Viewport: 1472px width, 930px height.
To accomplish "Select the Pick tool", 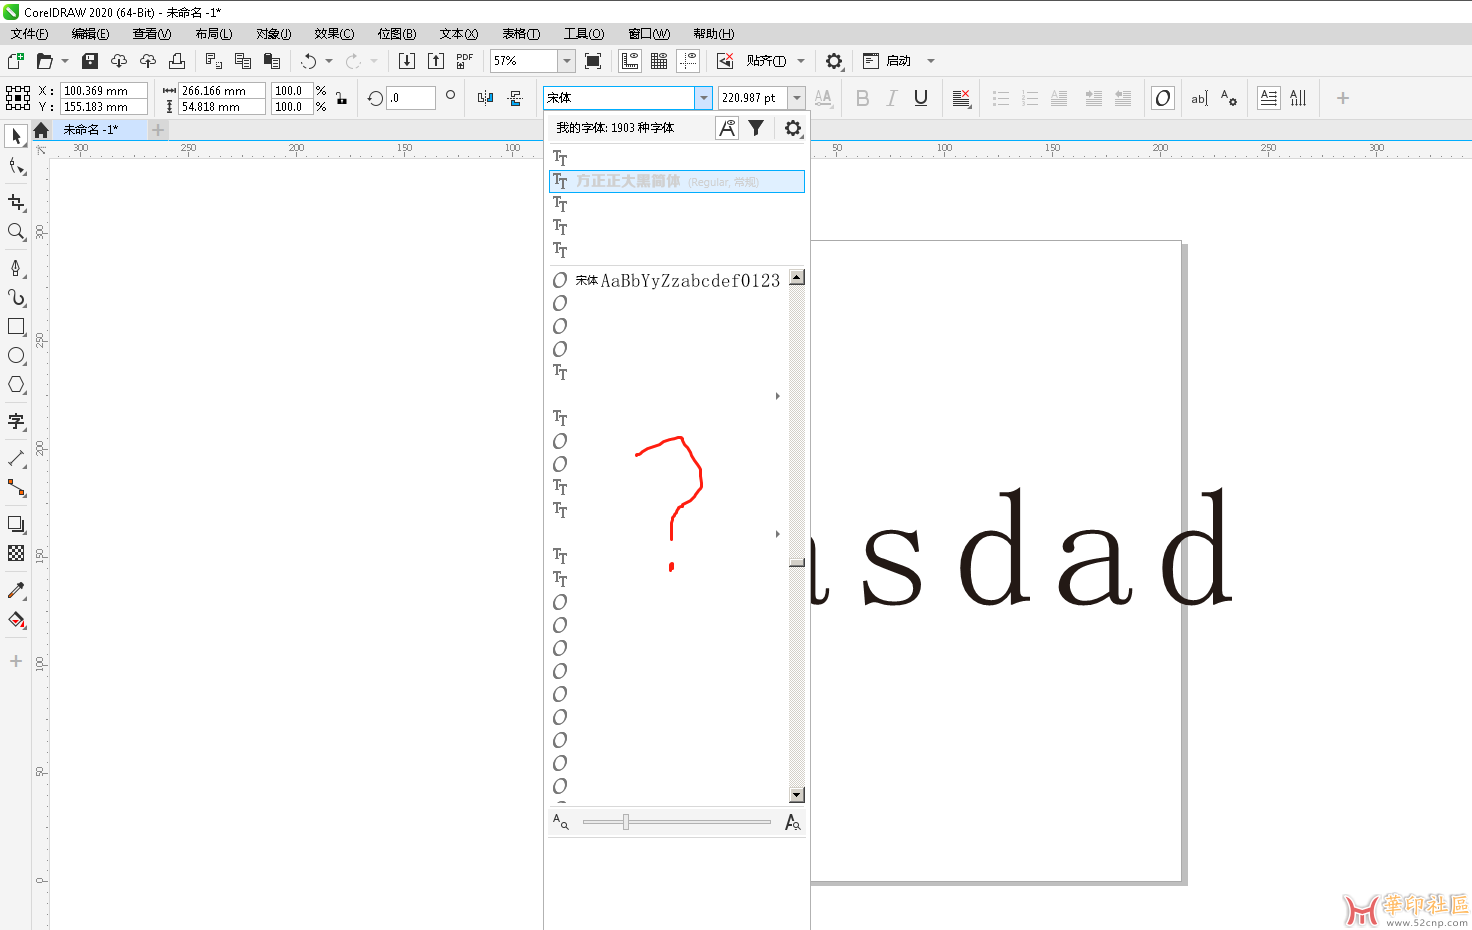I will pyautogui.click(x=16, y=136).
